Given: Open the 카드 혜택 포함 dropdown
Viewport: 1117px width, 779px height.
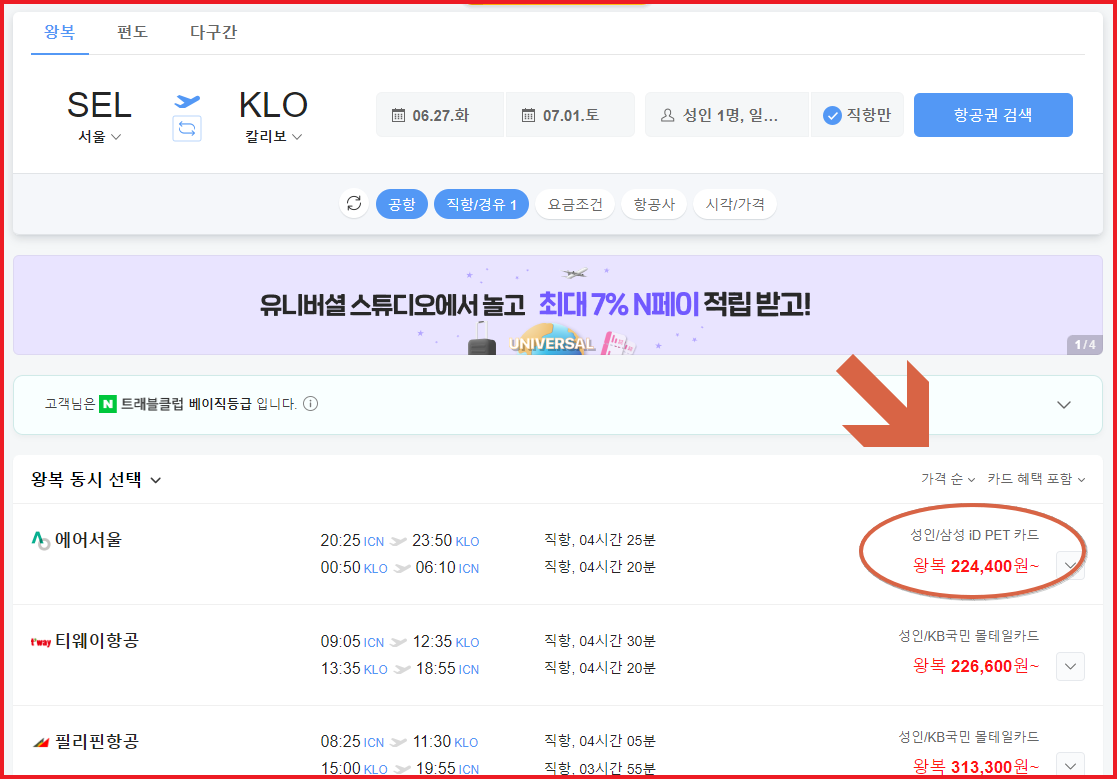Looking at the screenshot, I should (x=1036, y=479).
